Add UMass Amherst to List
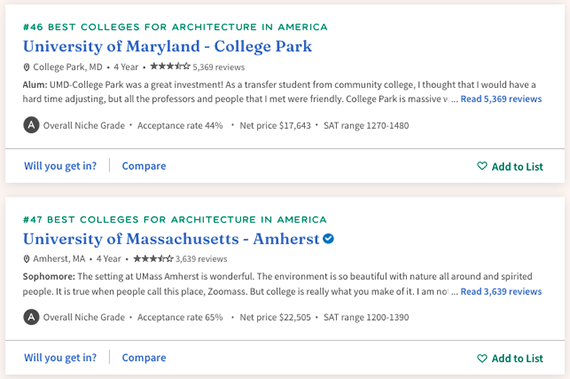The height and width of the screenshot is (379, 570). (x=510, y=359)
